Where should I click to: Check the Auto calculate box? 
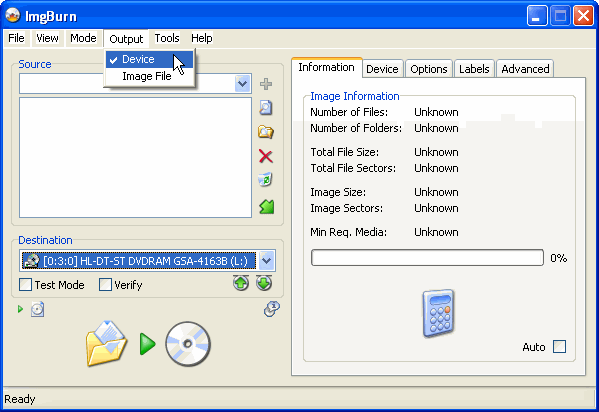pos(560,347)
